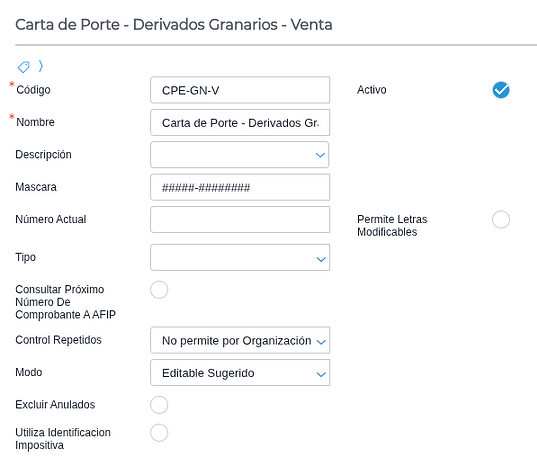The width and height of the screenshot is (537, 457).
Task: Click the Carta de Porte page title
Action: pos(174,25)
